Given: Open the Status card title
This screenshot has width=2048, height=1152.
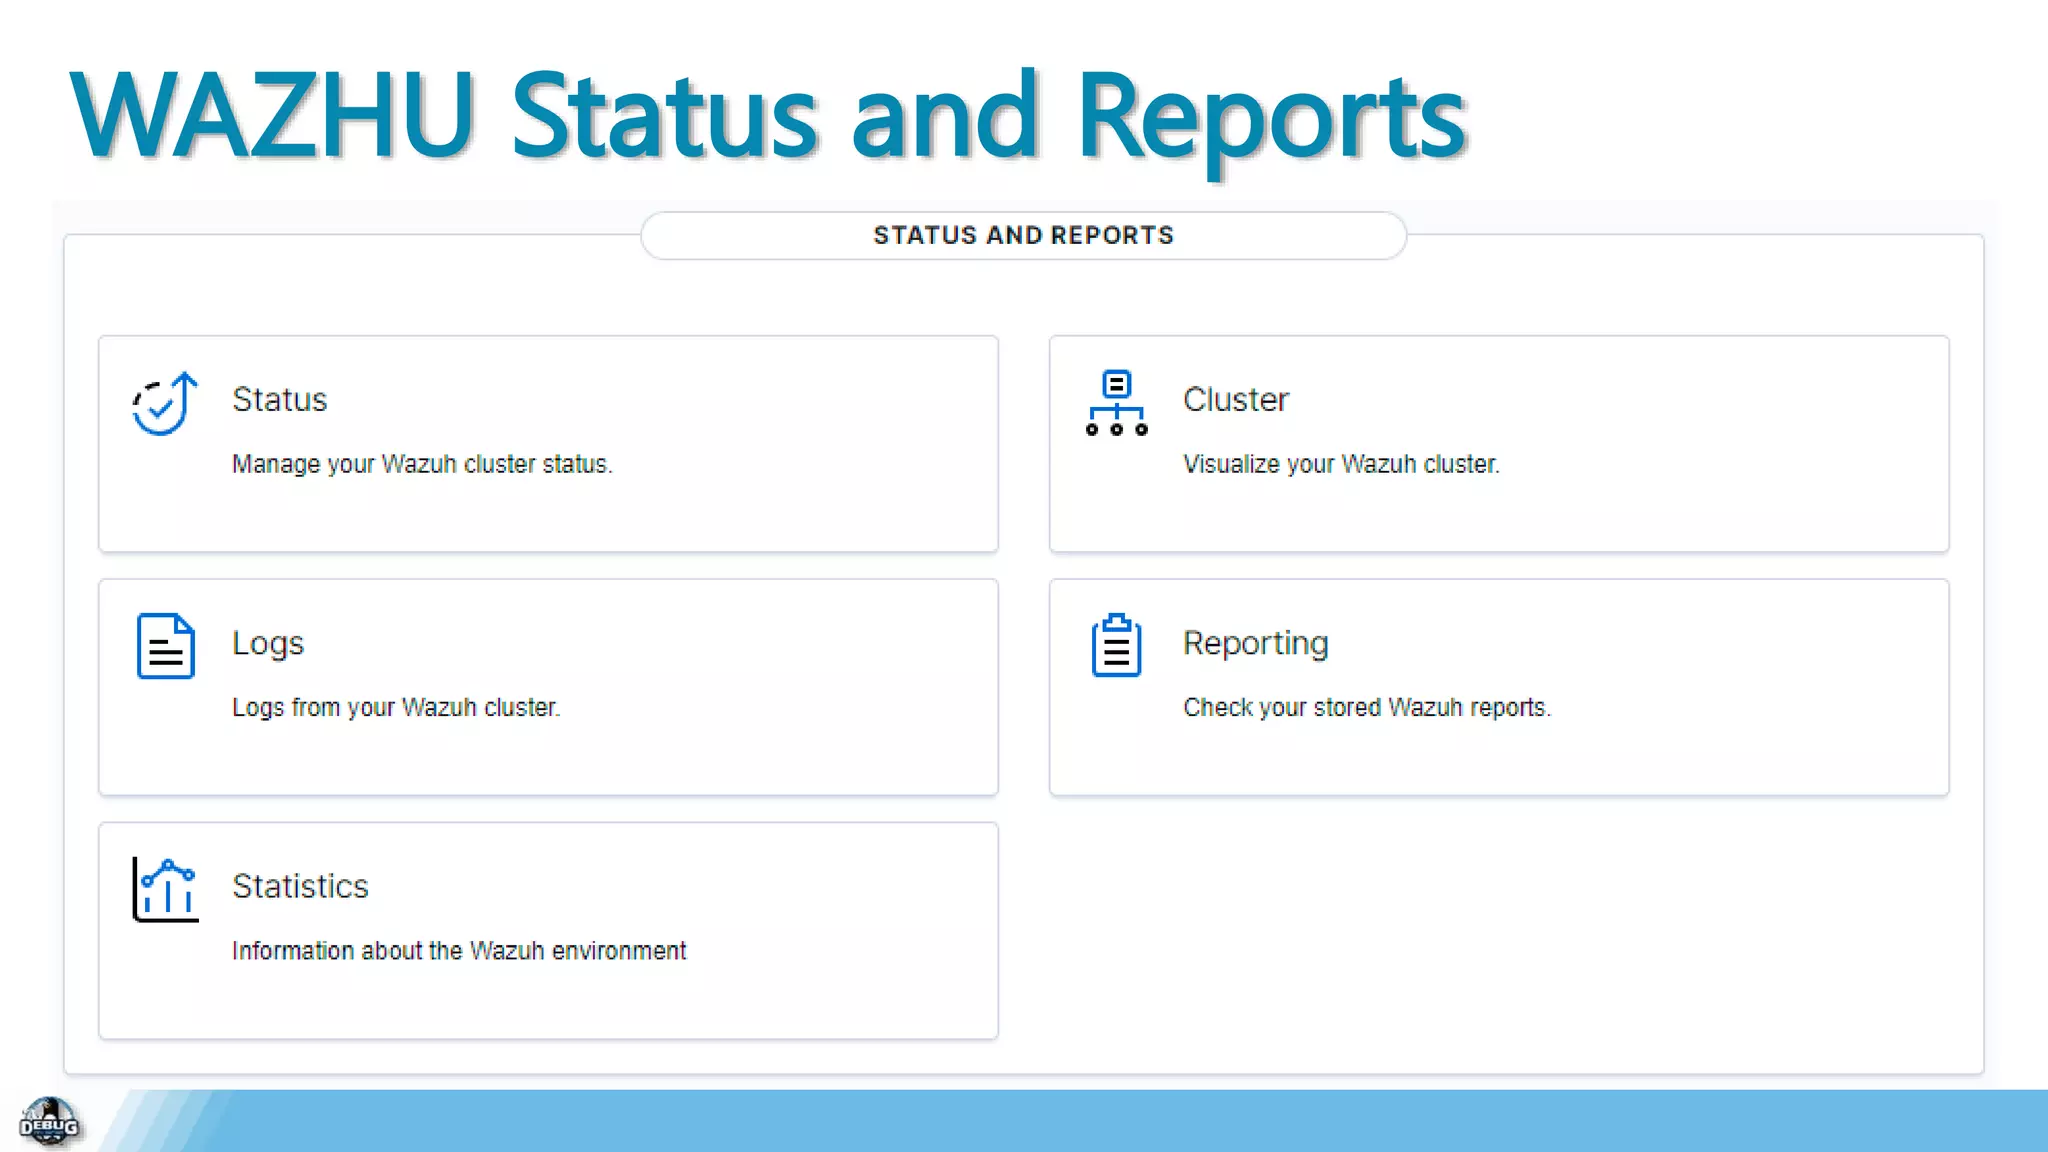Looking at the screenshot, I should point(279,399).
